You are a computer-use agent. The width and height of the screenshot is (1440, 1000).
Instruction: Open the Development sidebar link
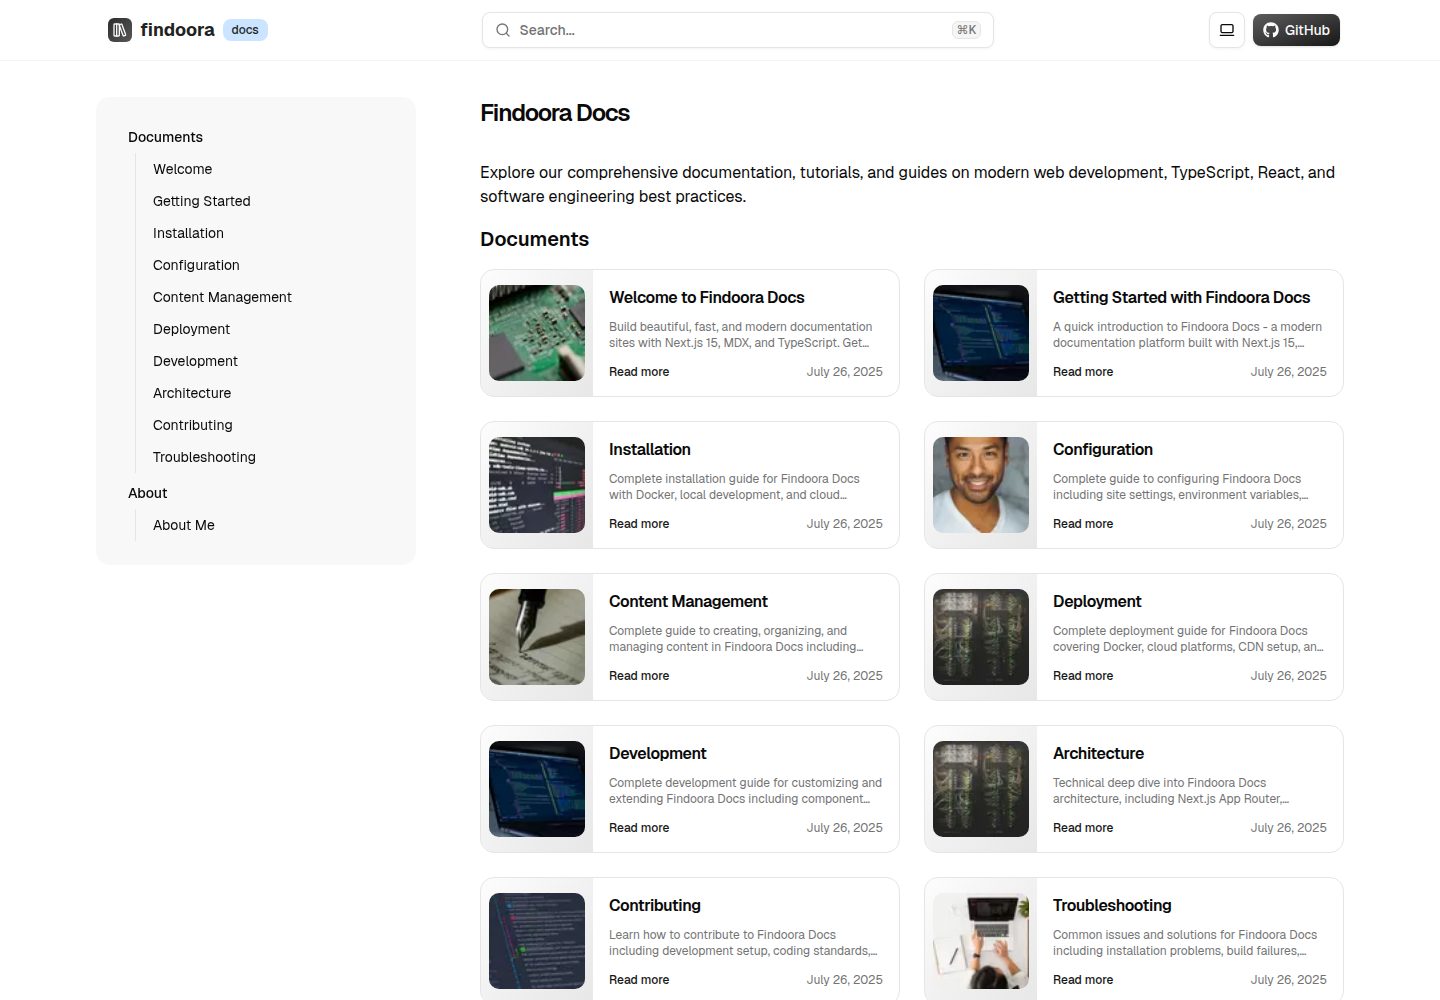tap(195, 361)
